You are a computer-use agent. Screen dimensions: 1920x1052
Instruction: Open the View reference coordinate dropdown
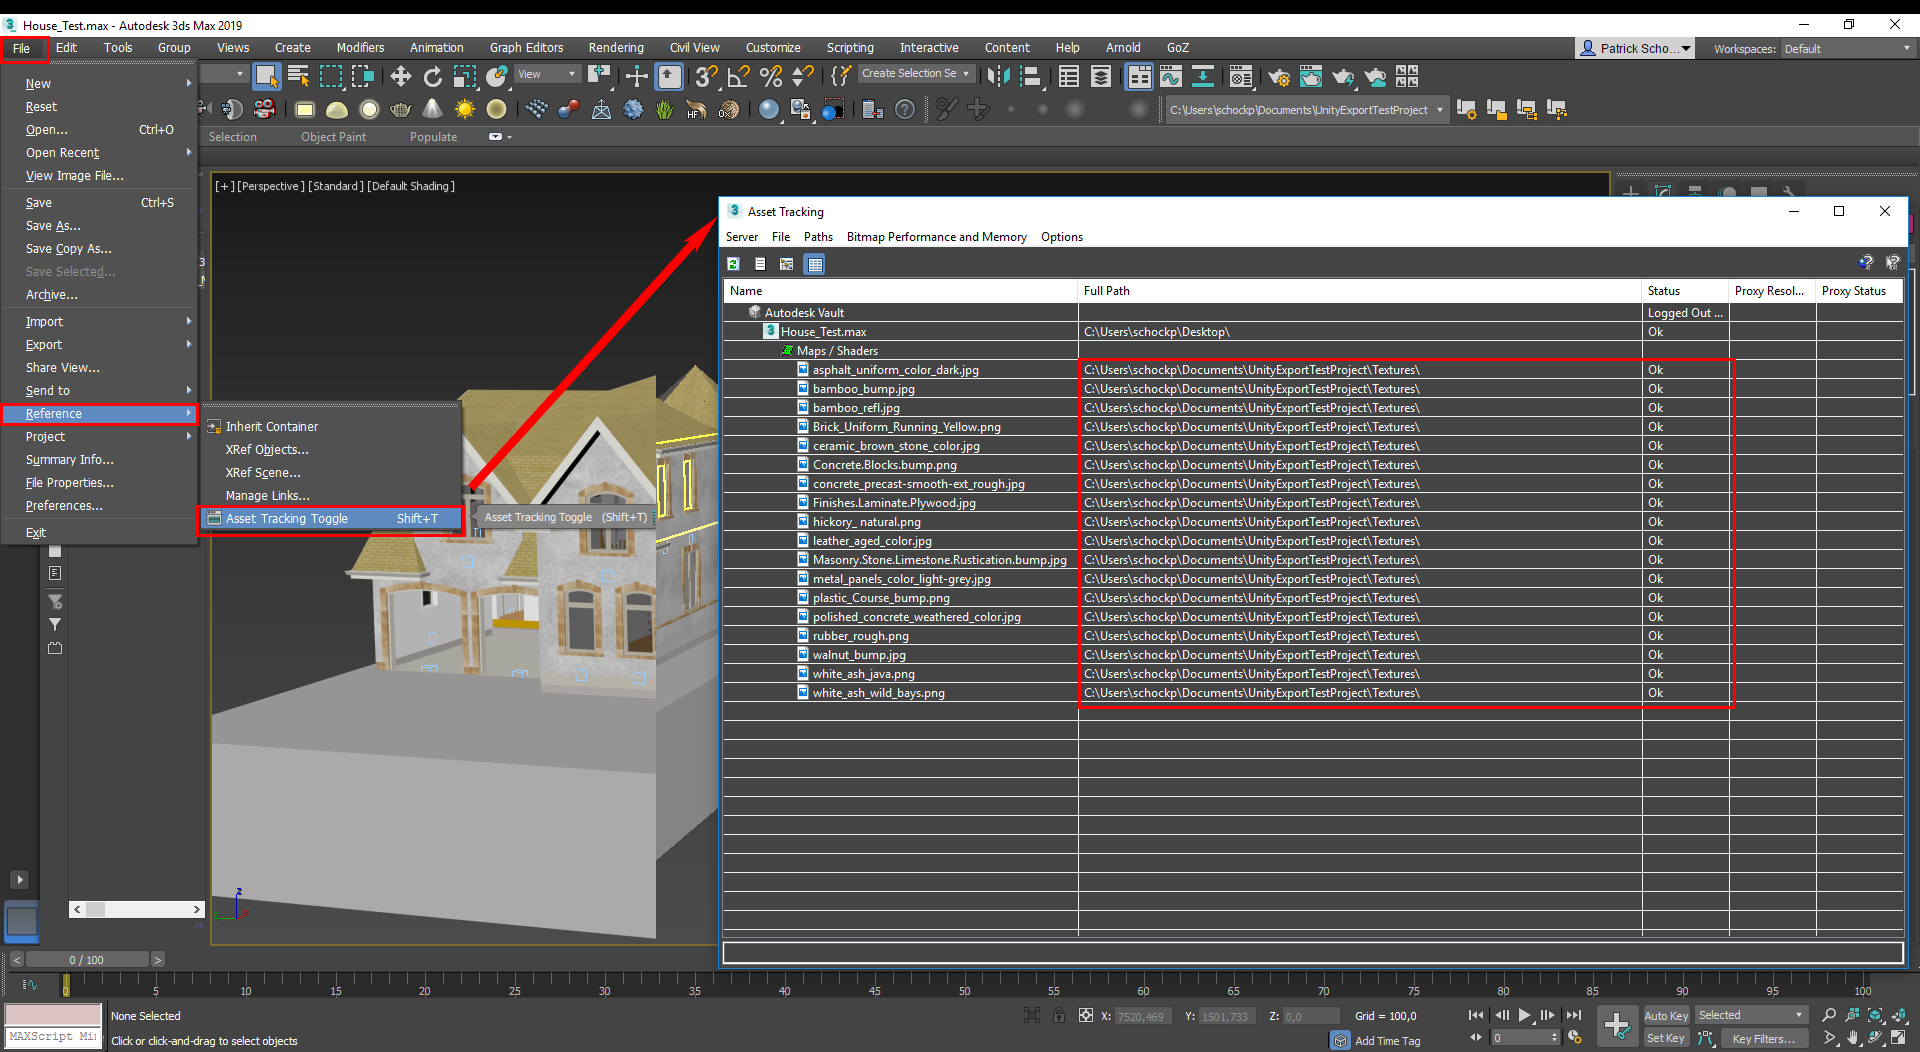[546, 74]
